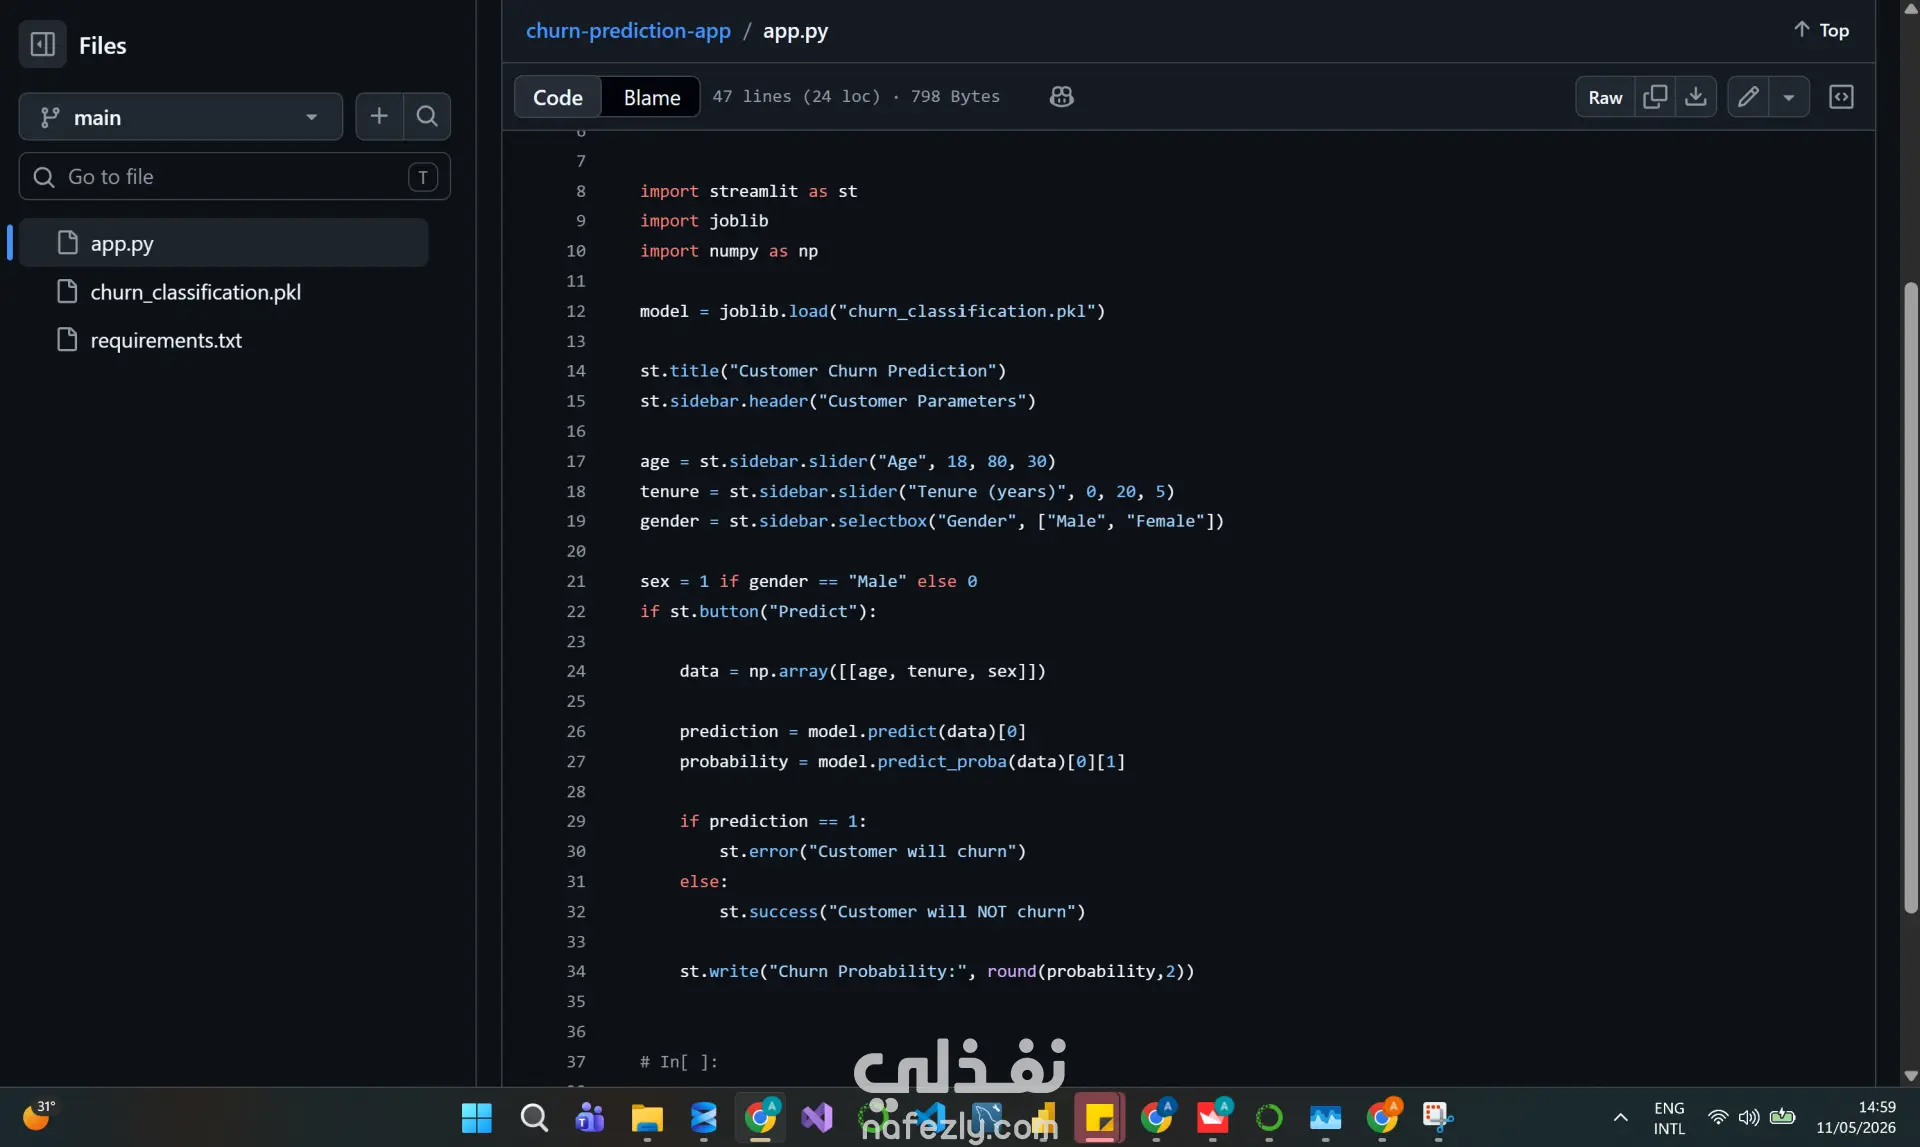This screenshot has width=1920, height=1147.
Task: Click the "Churn Probability:" st.write line
Action: pos(937,971)
